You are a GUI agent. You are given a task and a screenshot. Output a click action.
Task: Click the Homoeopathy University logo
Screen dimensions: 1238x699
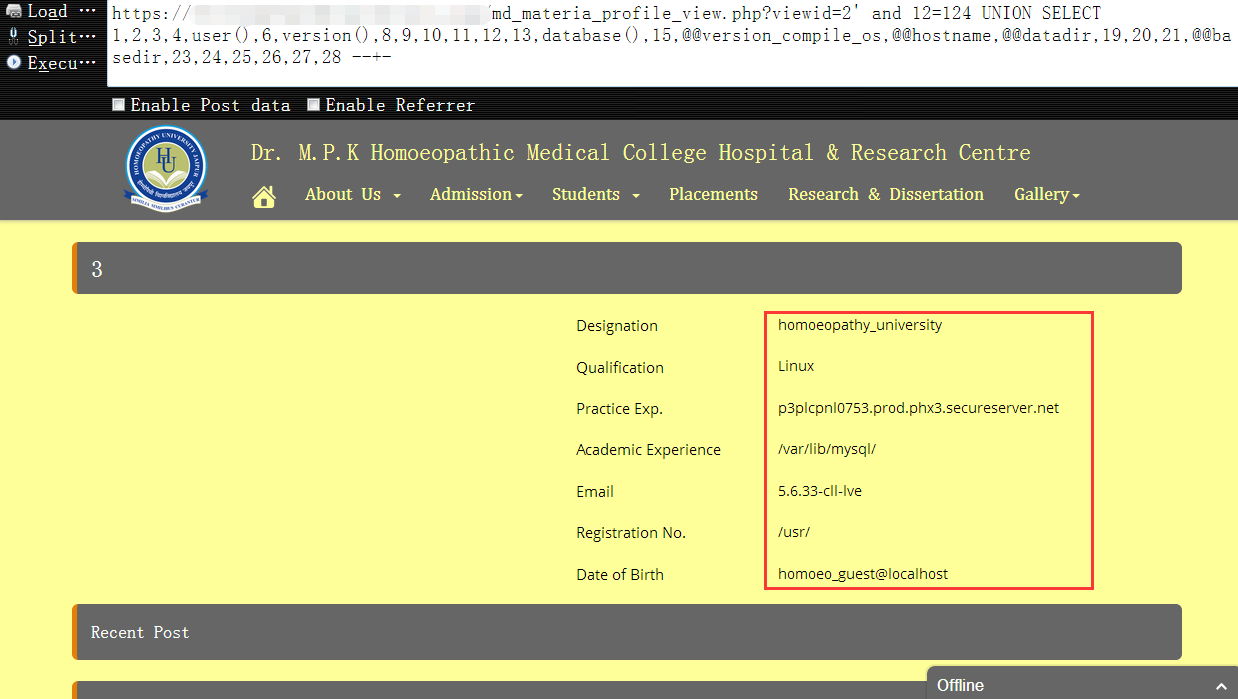pyautogui.click(x=167, y=168)
